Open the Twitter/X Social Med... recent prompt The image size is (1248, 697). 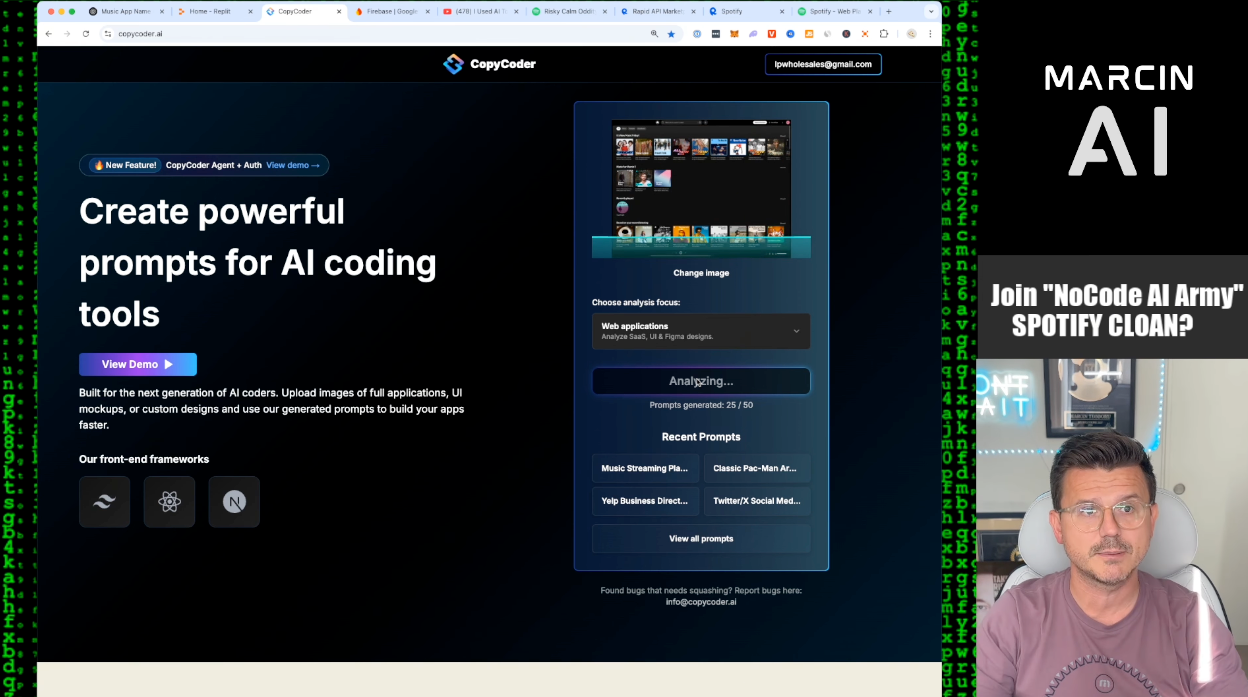(x=757, y=501)
